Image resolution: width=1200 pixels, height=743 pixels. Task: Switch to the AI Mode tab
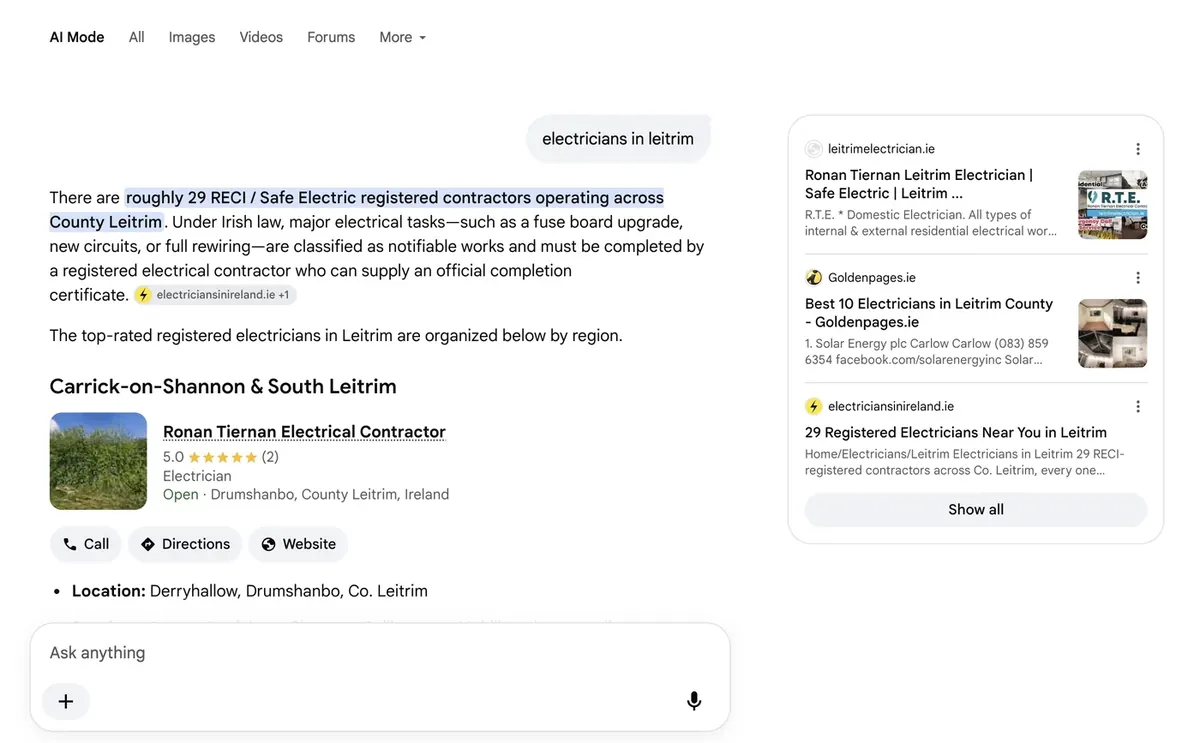point(77,37)
